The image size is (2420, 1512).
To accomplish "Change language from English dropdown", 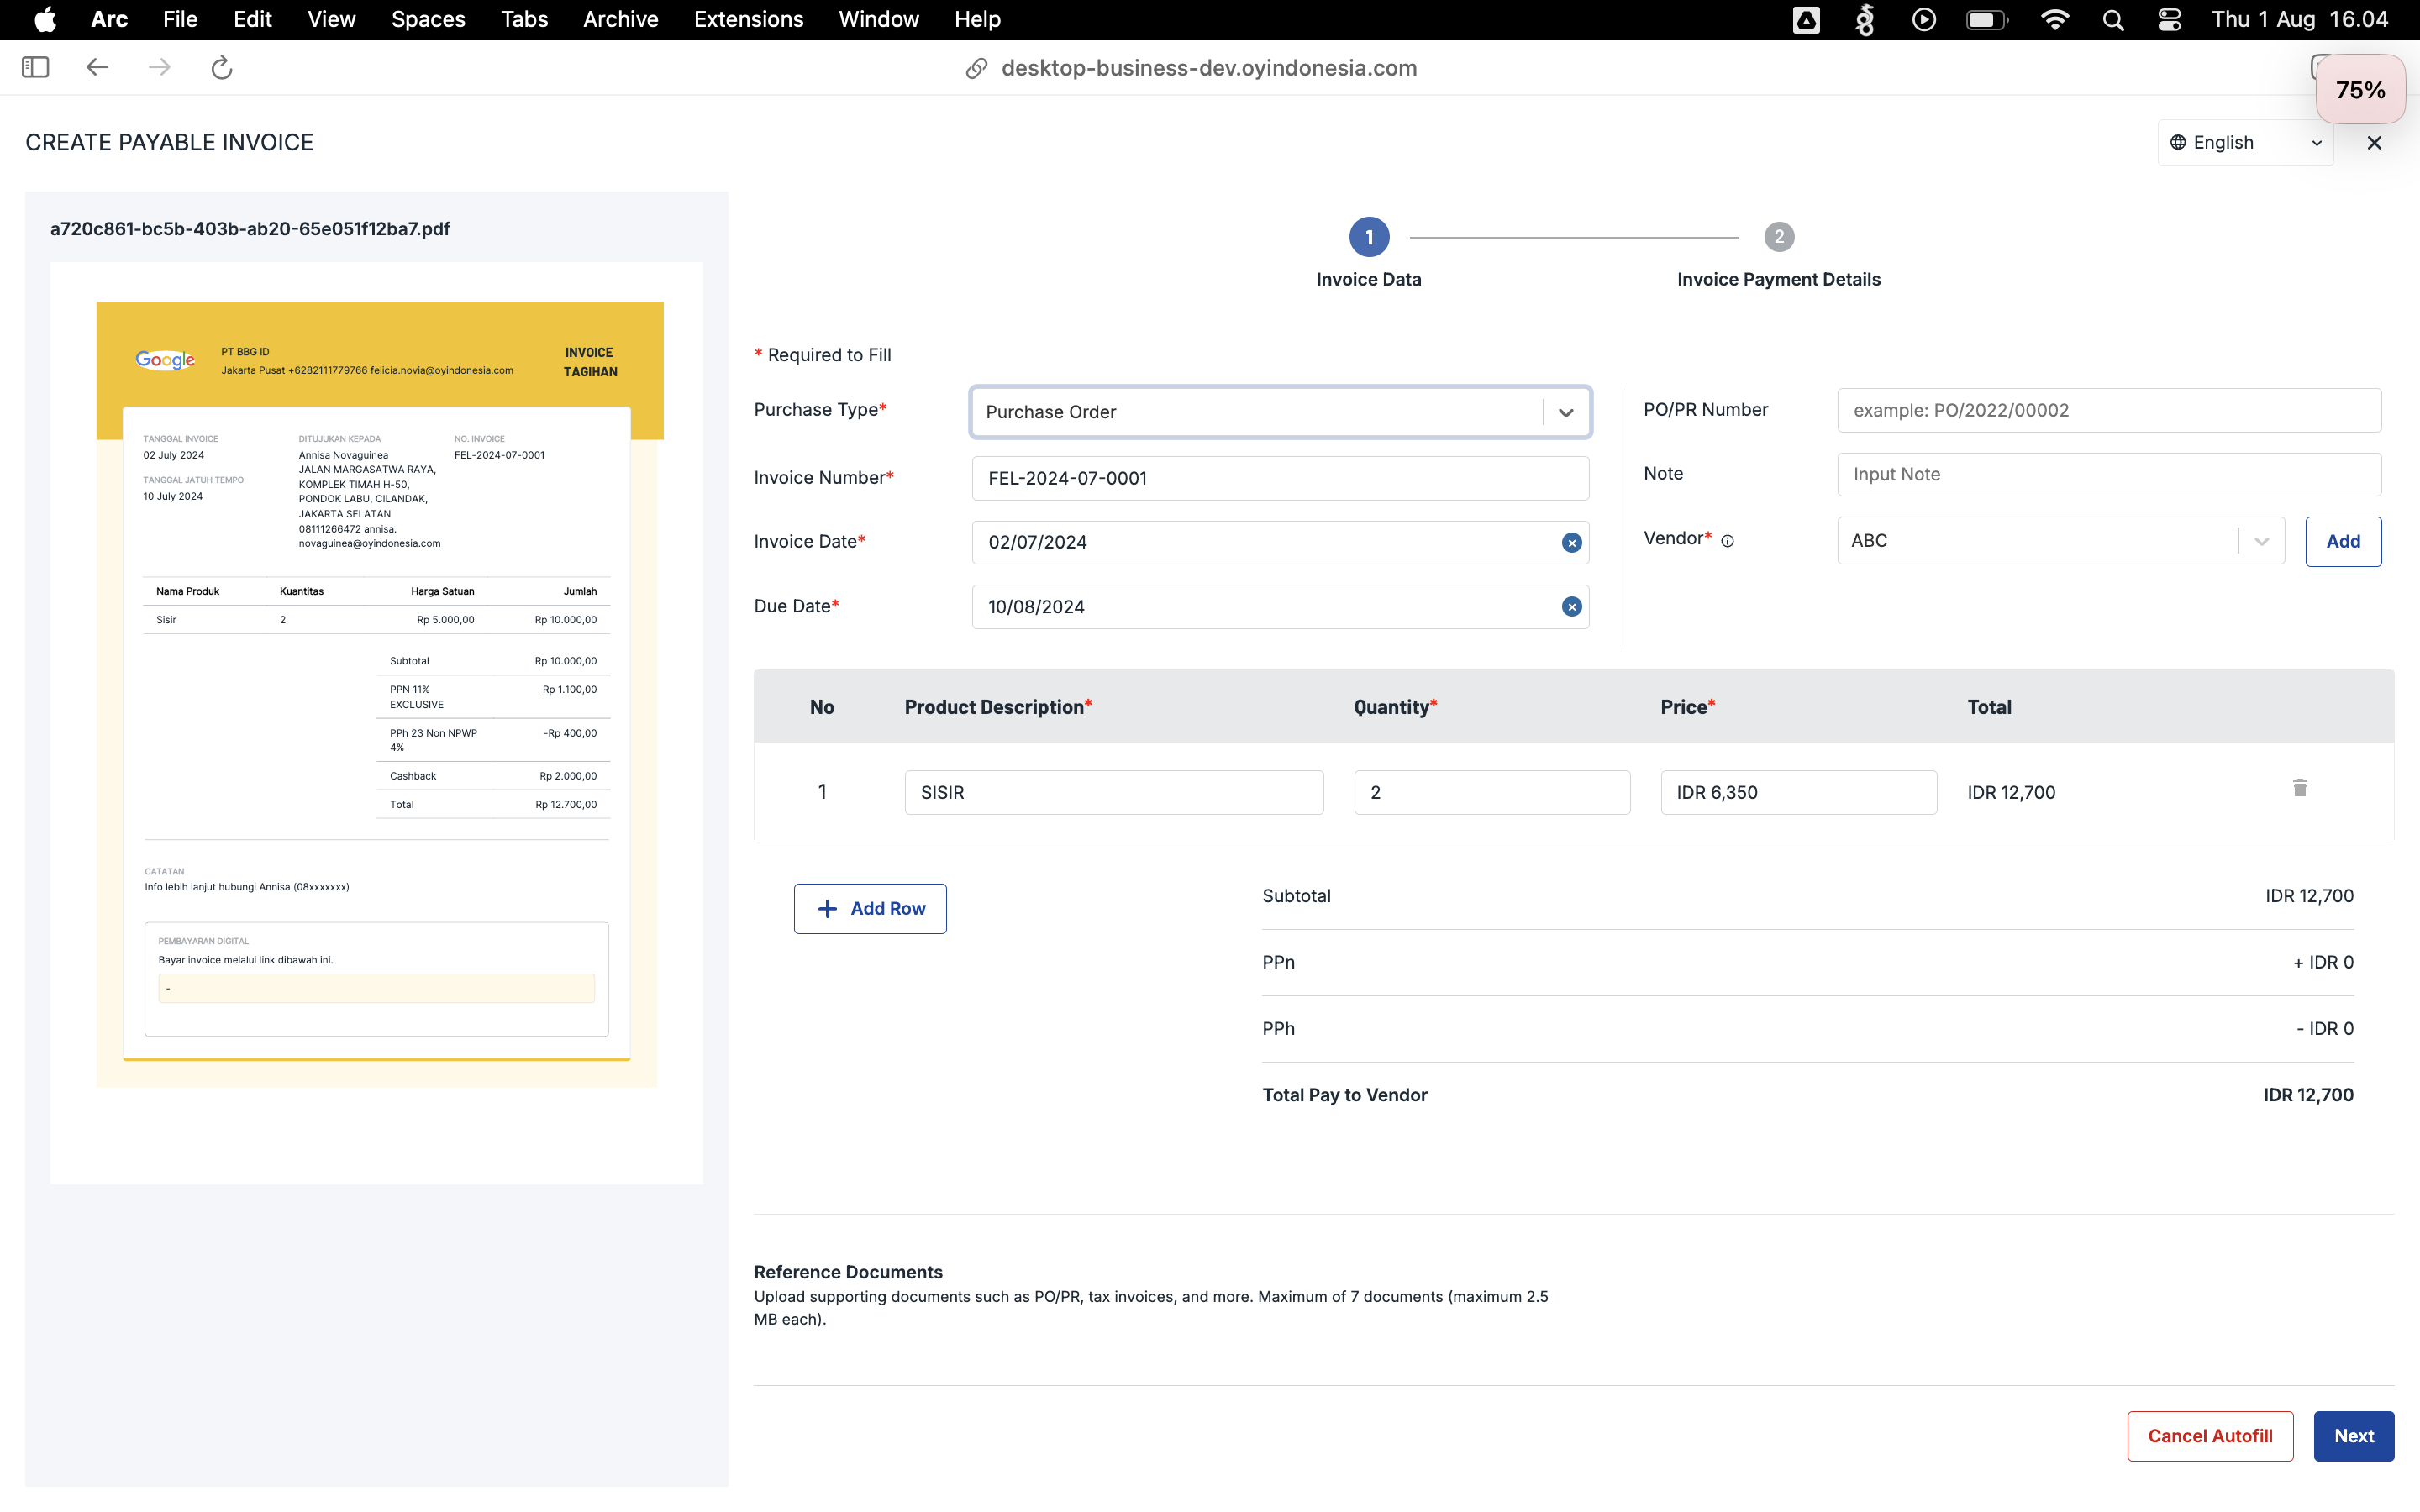I will (x=2245, y=143).
